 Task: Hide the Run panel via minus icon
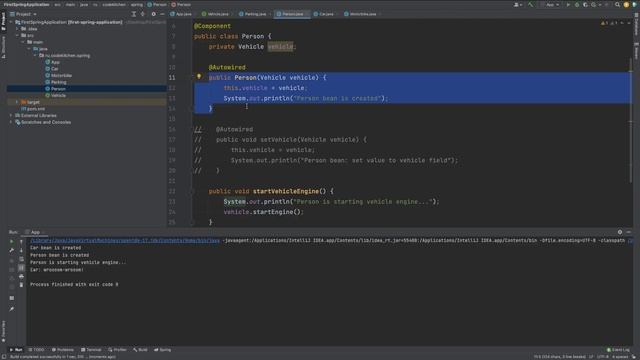click(629, 232)
